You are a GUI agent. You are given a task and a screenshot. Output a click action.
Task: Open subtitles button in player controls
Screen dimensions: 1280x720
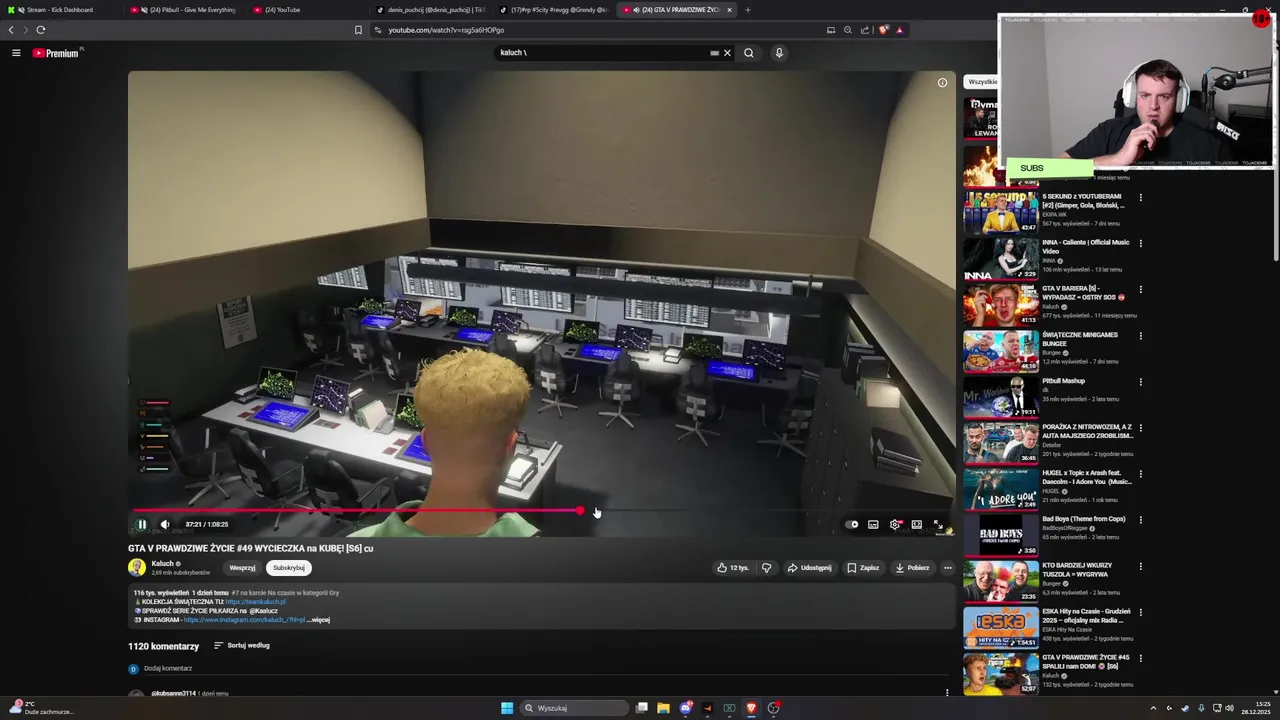(x=873, y=524)
